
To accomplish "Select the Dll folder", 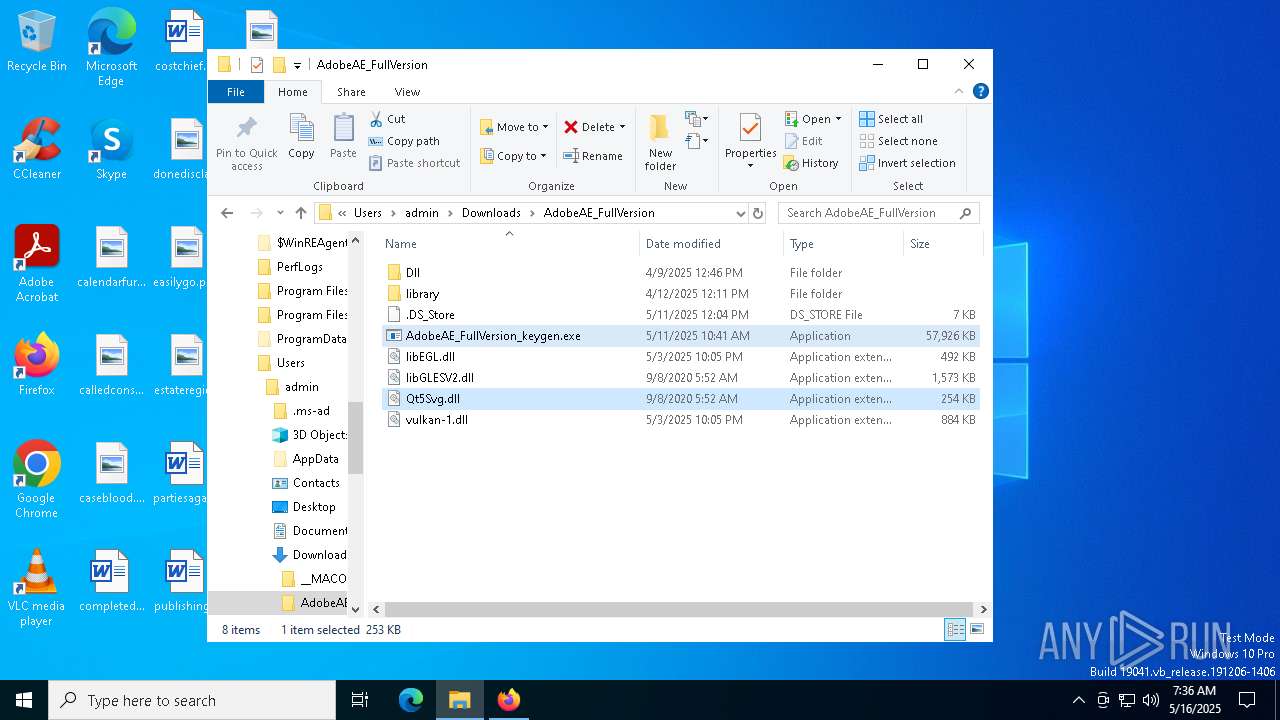I will 682,273.
